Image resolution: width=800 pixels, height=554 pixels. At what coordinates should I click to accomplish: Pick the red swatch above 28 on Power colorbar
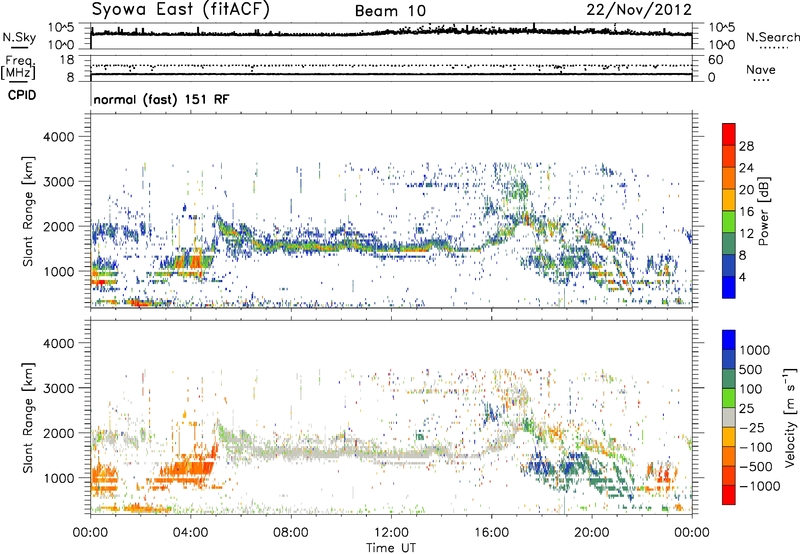tap(729, 135)
